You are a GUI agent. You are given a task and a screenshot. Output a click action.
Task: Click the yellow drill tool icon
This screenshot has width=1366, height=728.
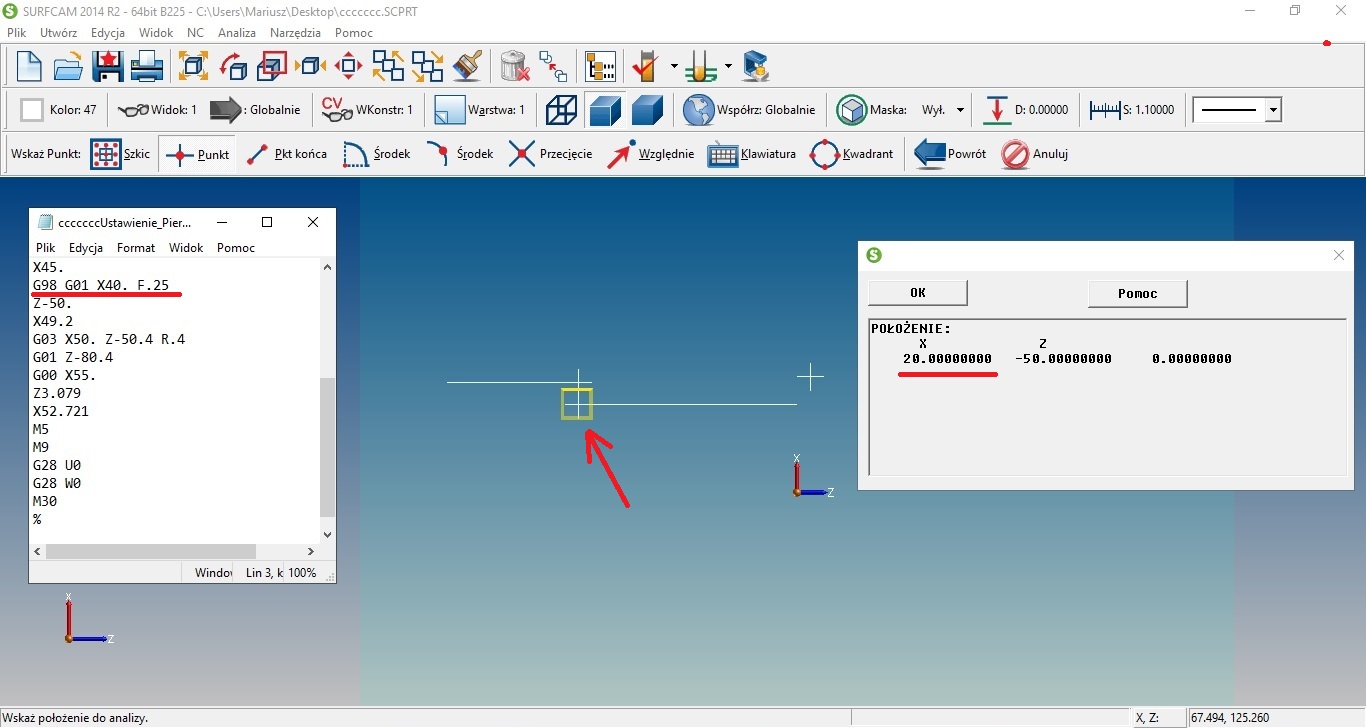[x=702, y=67]
